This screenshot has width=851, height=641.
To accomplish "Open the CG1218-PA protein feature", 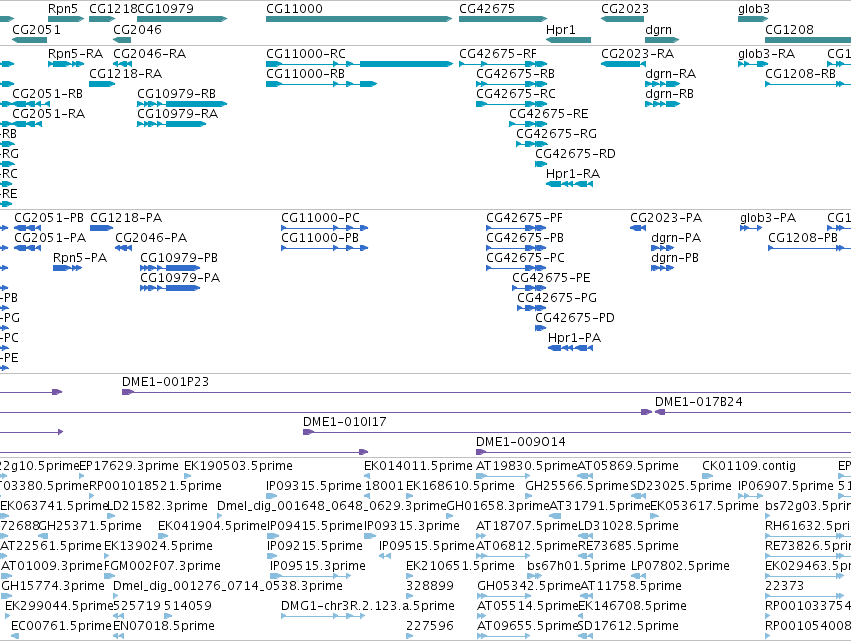I will click(101, 228).
